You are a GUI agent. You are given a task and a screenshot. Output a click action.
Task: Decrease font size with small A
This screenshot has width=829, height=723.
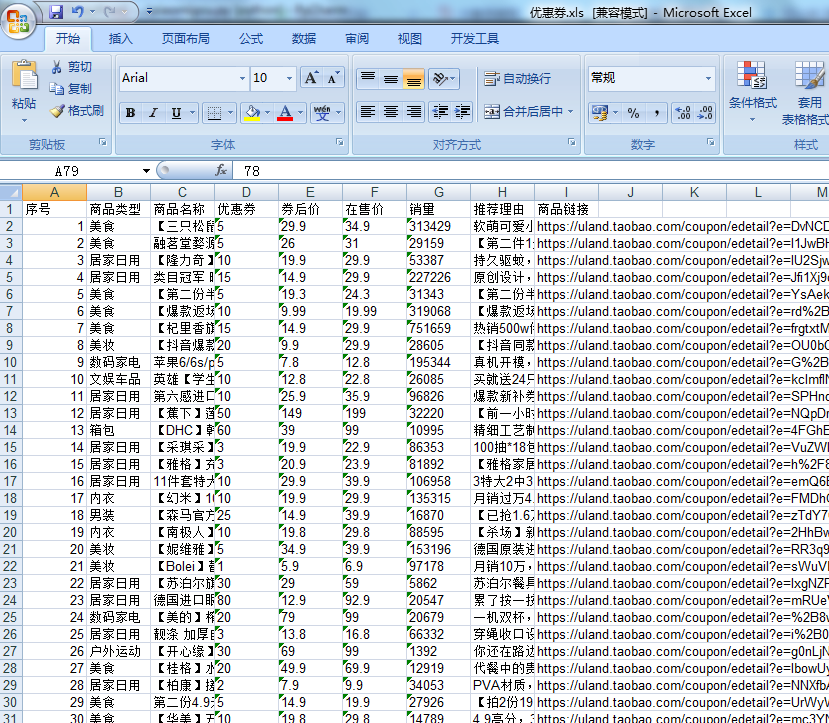333,78
